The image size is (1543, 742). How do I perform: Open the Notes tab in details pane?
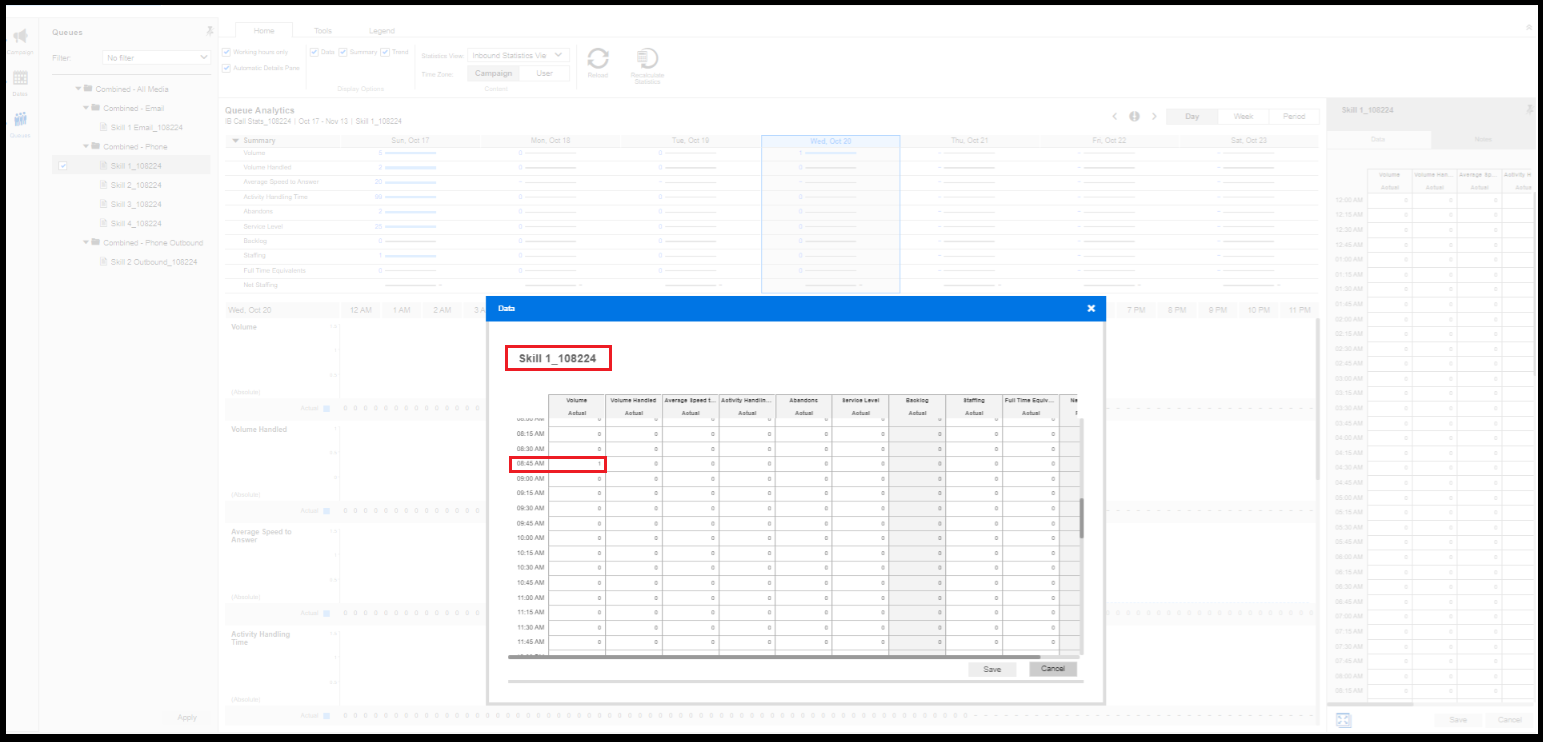pos(1483,140)
